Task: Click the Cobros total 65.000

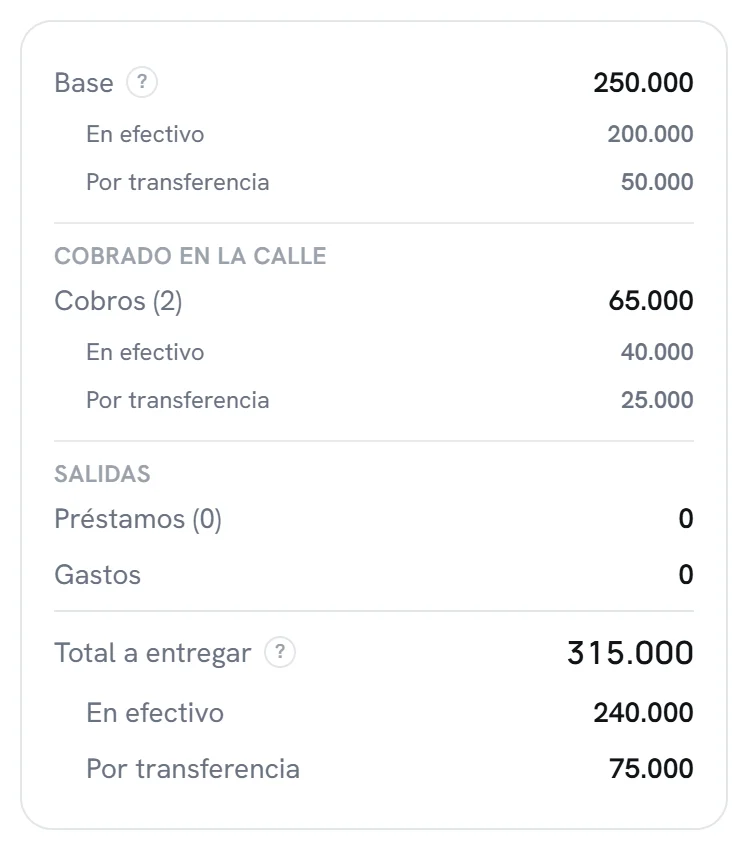Action: tap(650, 301)
